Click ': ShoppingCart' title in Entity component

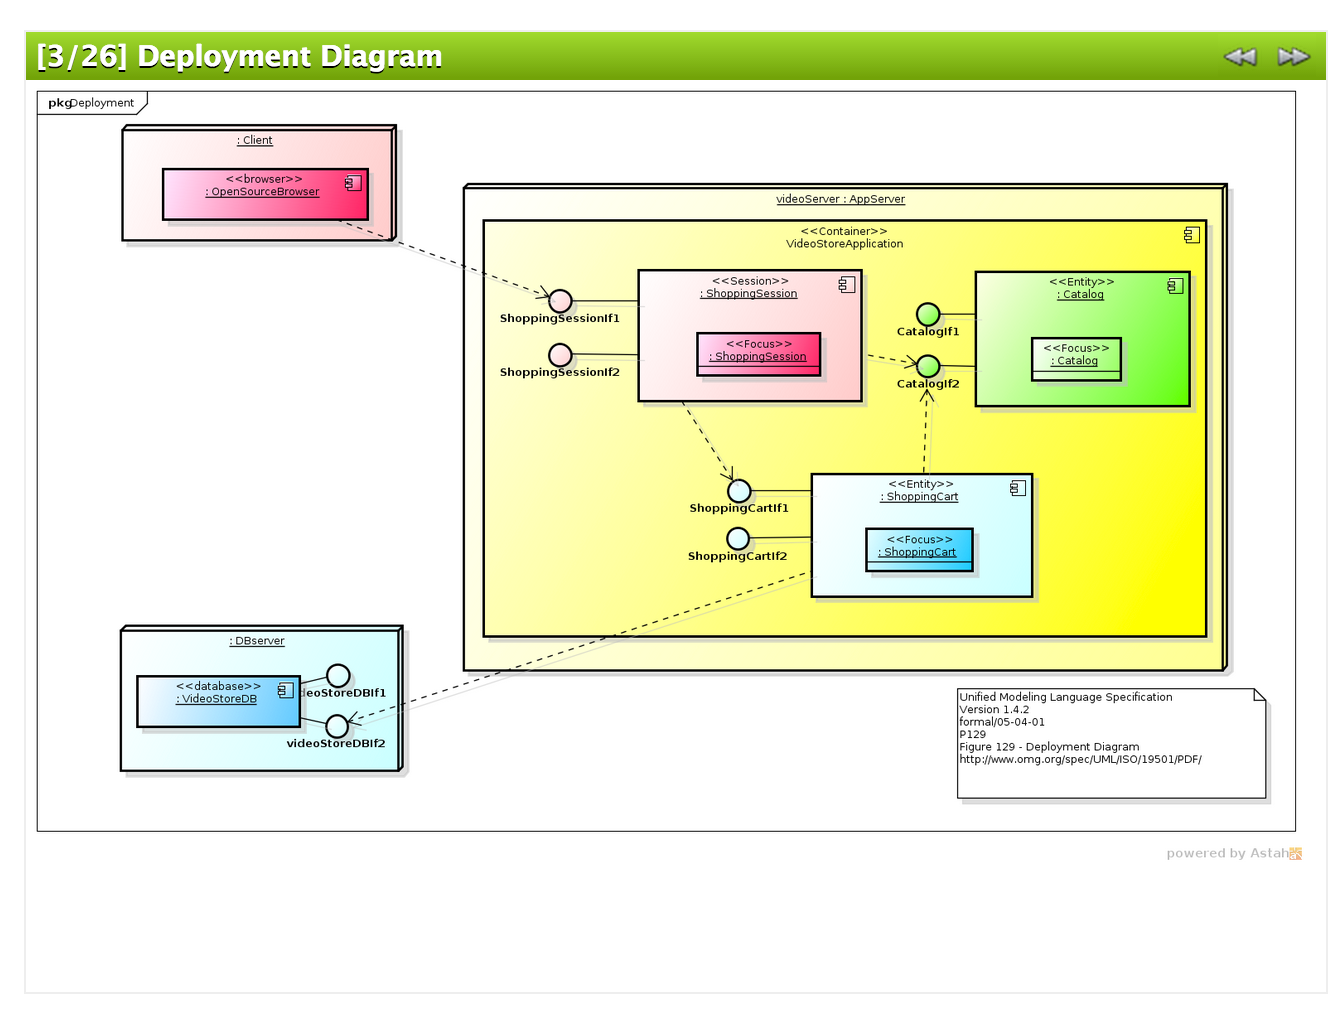(919, 497)
